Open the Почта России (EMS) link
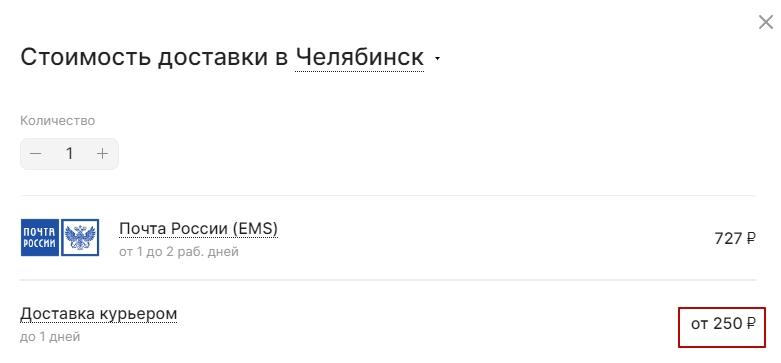This screenshot has width=781, height=363. (x=198, y=229)
